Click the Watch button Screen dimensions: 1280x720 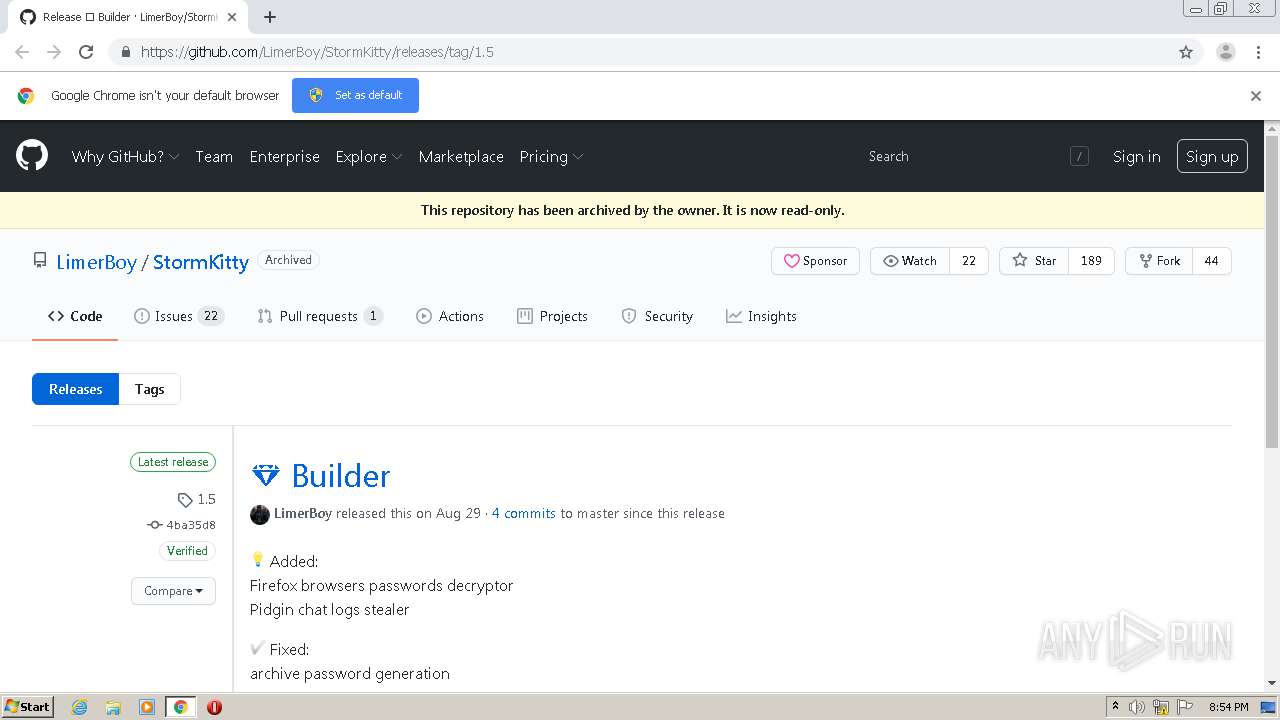(910, 261)
